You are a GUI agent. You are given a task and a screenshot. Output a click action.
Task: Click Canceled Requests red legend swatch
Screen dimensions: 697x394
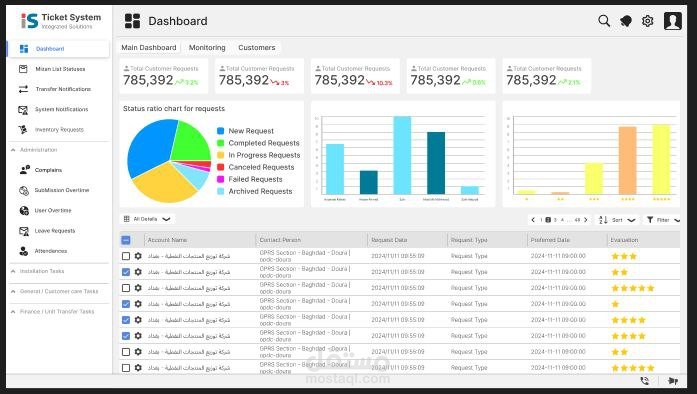(x=220, y=167)
